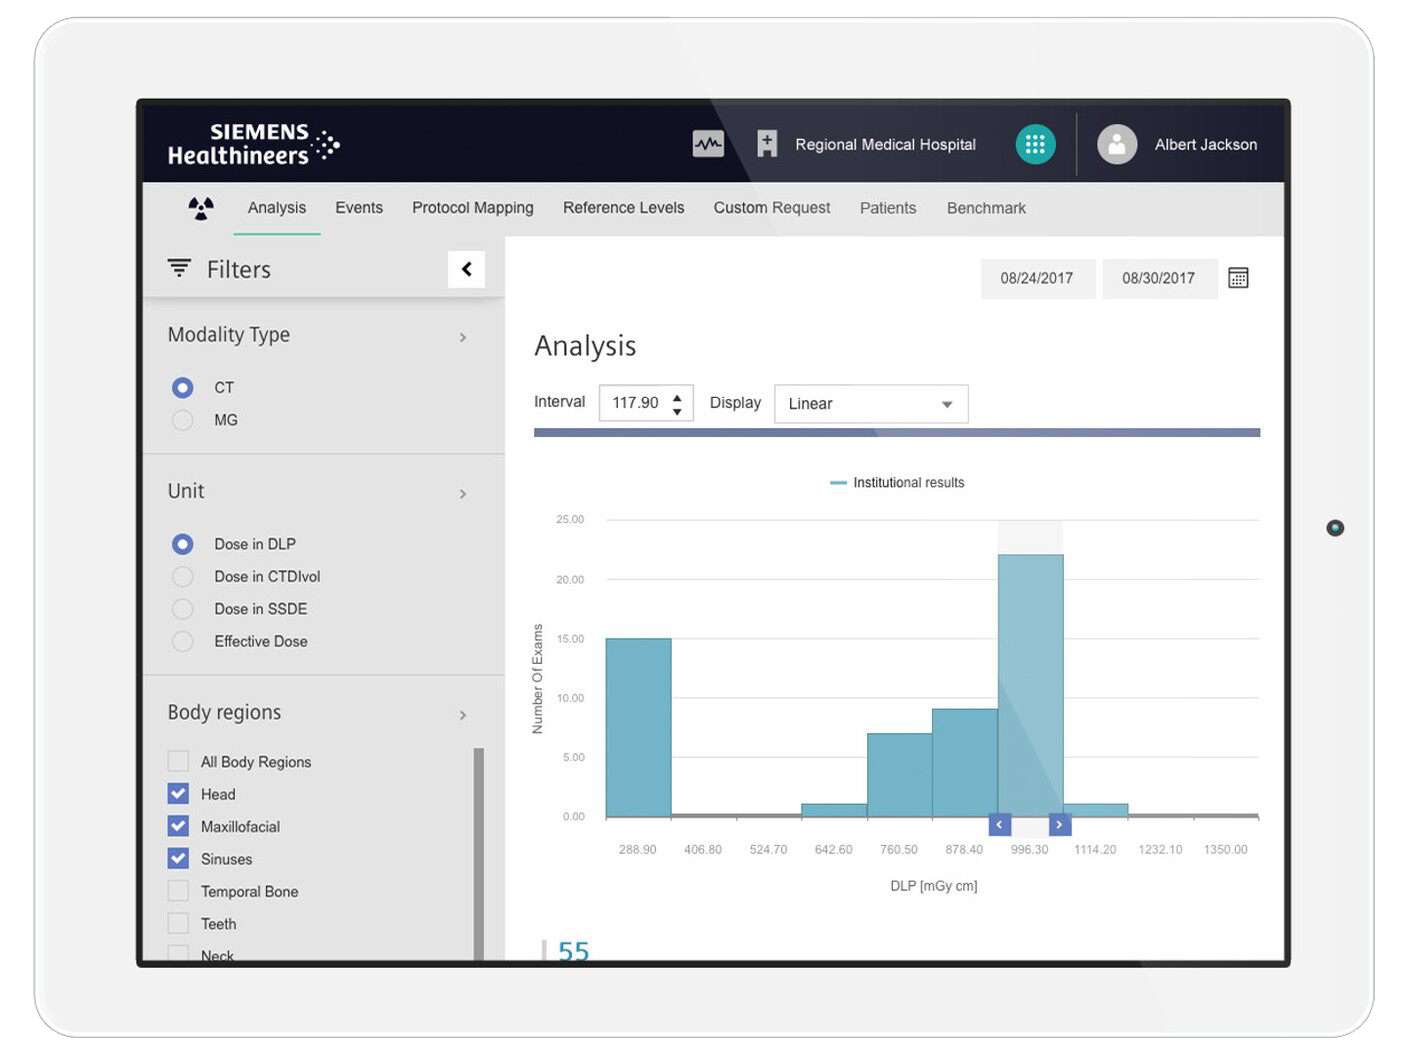Viewport: 1408px width, 1056px height.
Task: Expand the Body regions section chevron
Action: [x=462, y=715]
